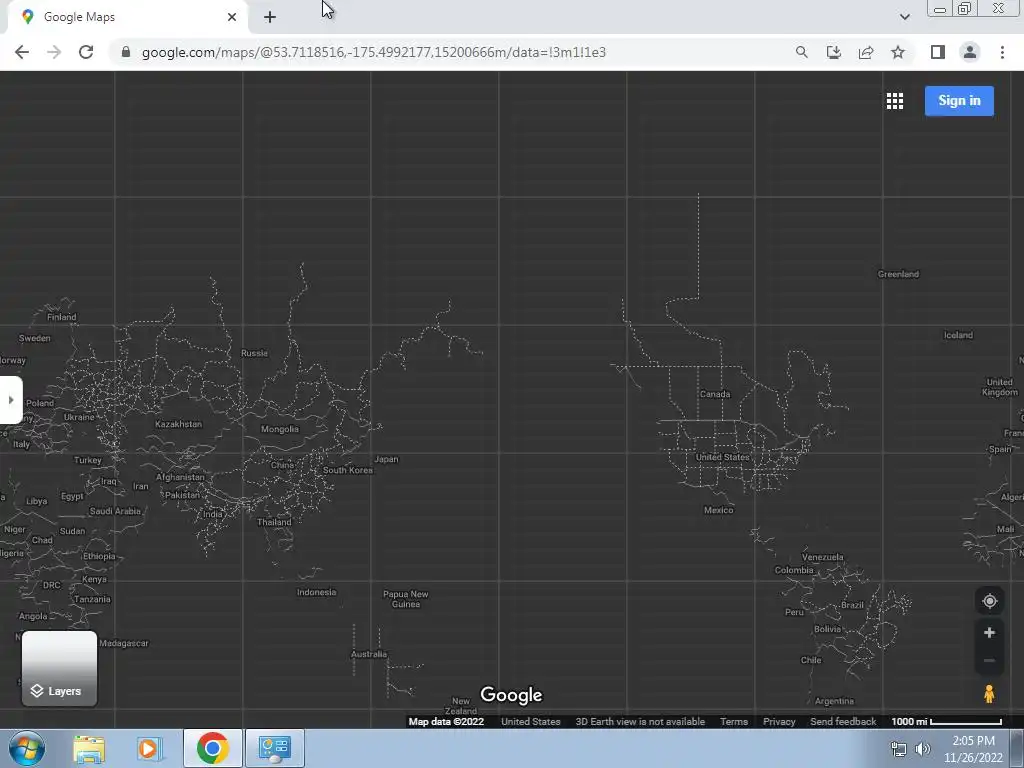Click the Japan label on map

point(386,459)
